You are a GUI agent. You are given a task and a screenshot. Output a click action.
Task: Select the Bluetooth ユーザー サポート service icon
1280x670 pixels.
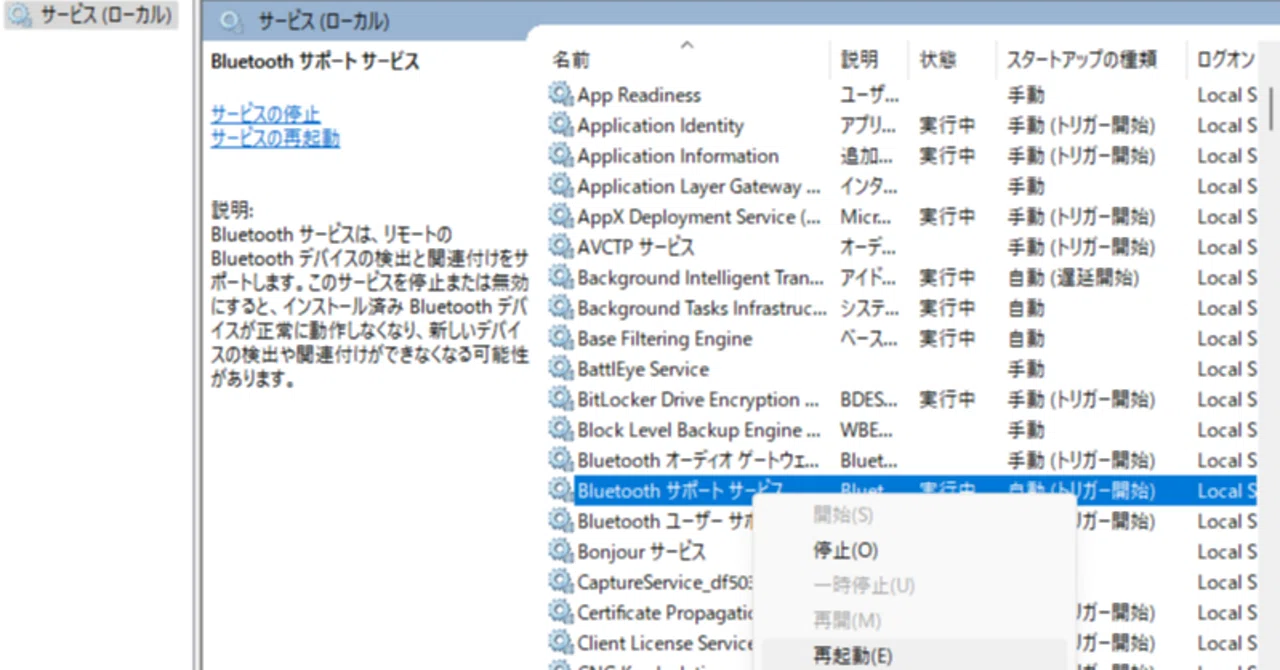pos(560,521)
